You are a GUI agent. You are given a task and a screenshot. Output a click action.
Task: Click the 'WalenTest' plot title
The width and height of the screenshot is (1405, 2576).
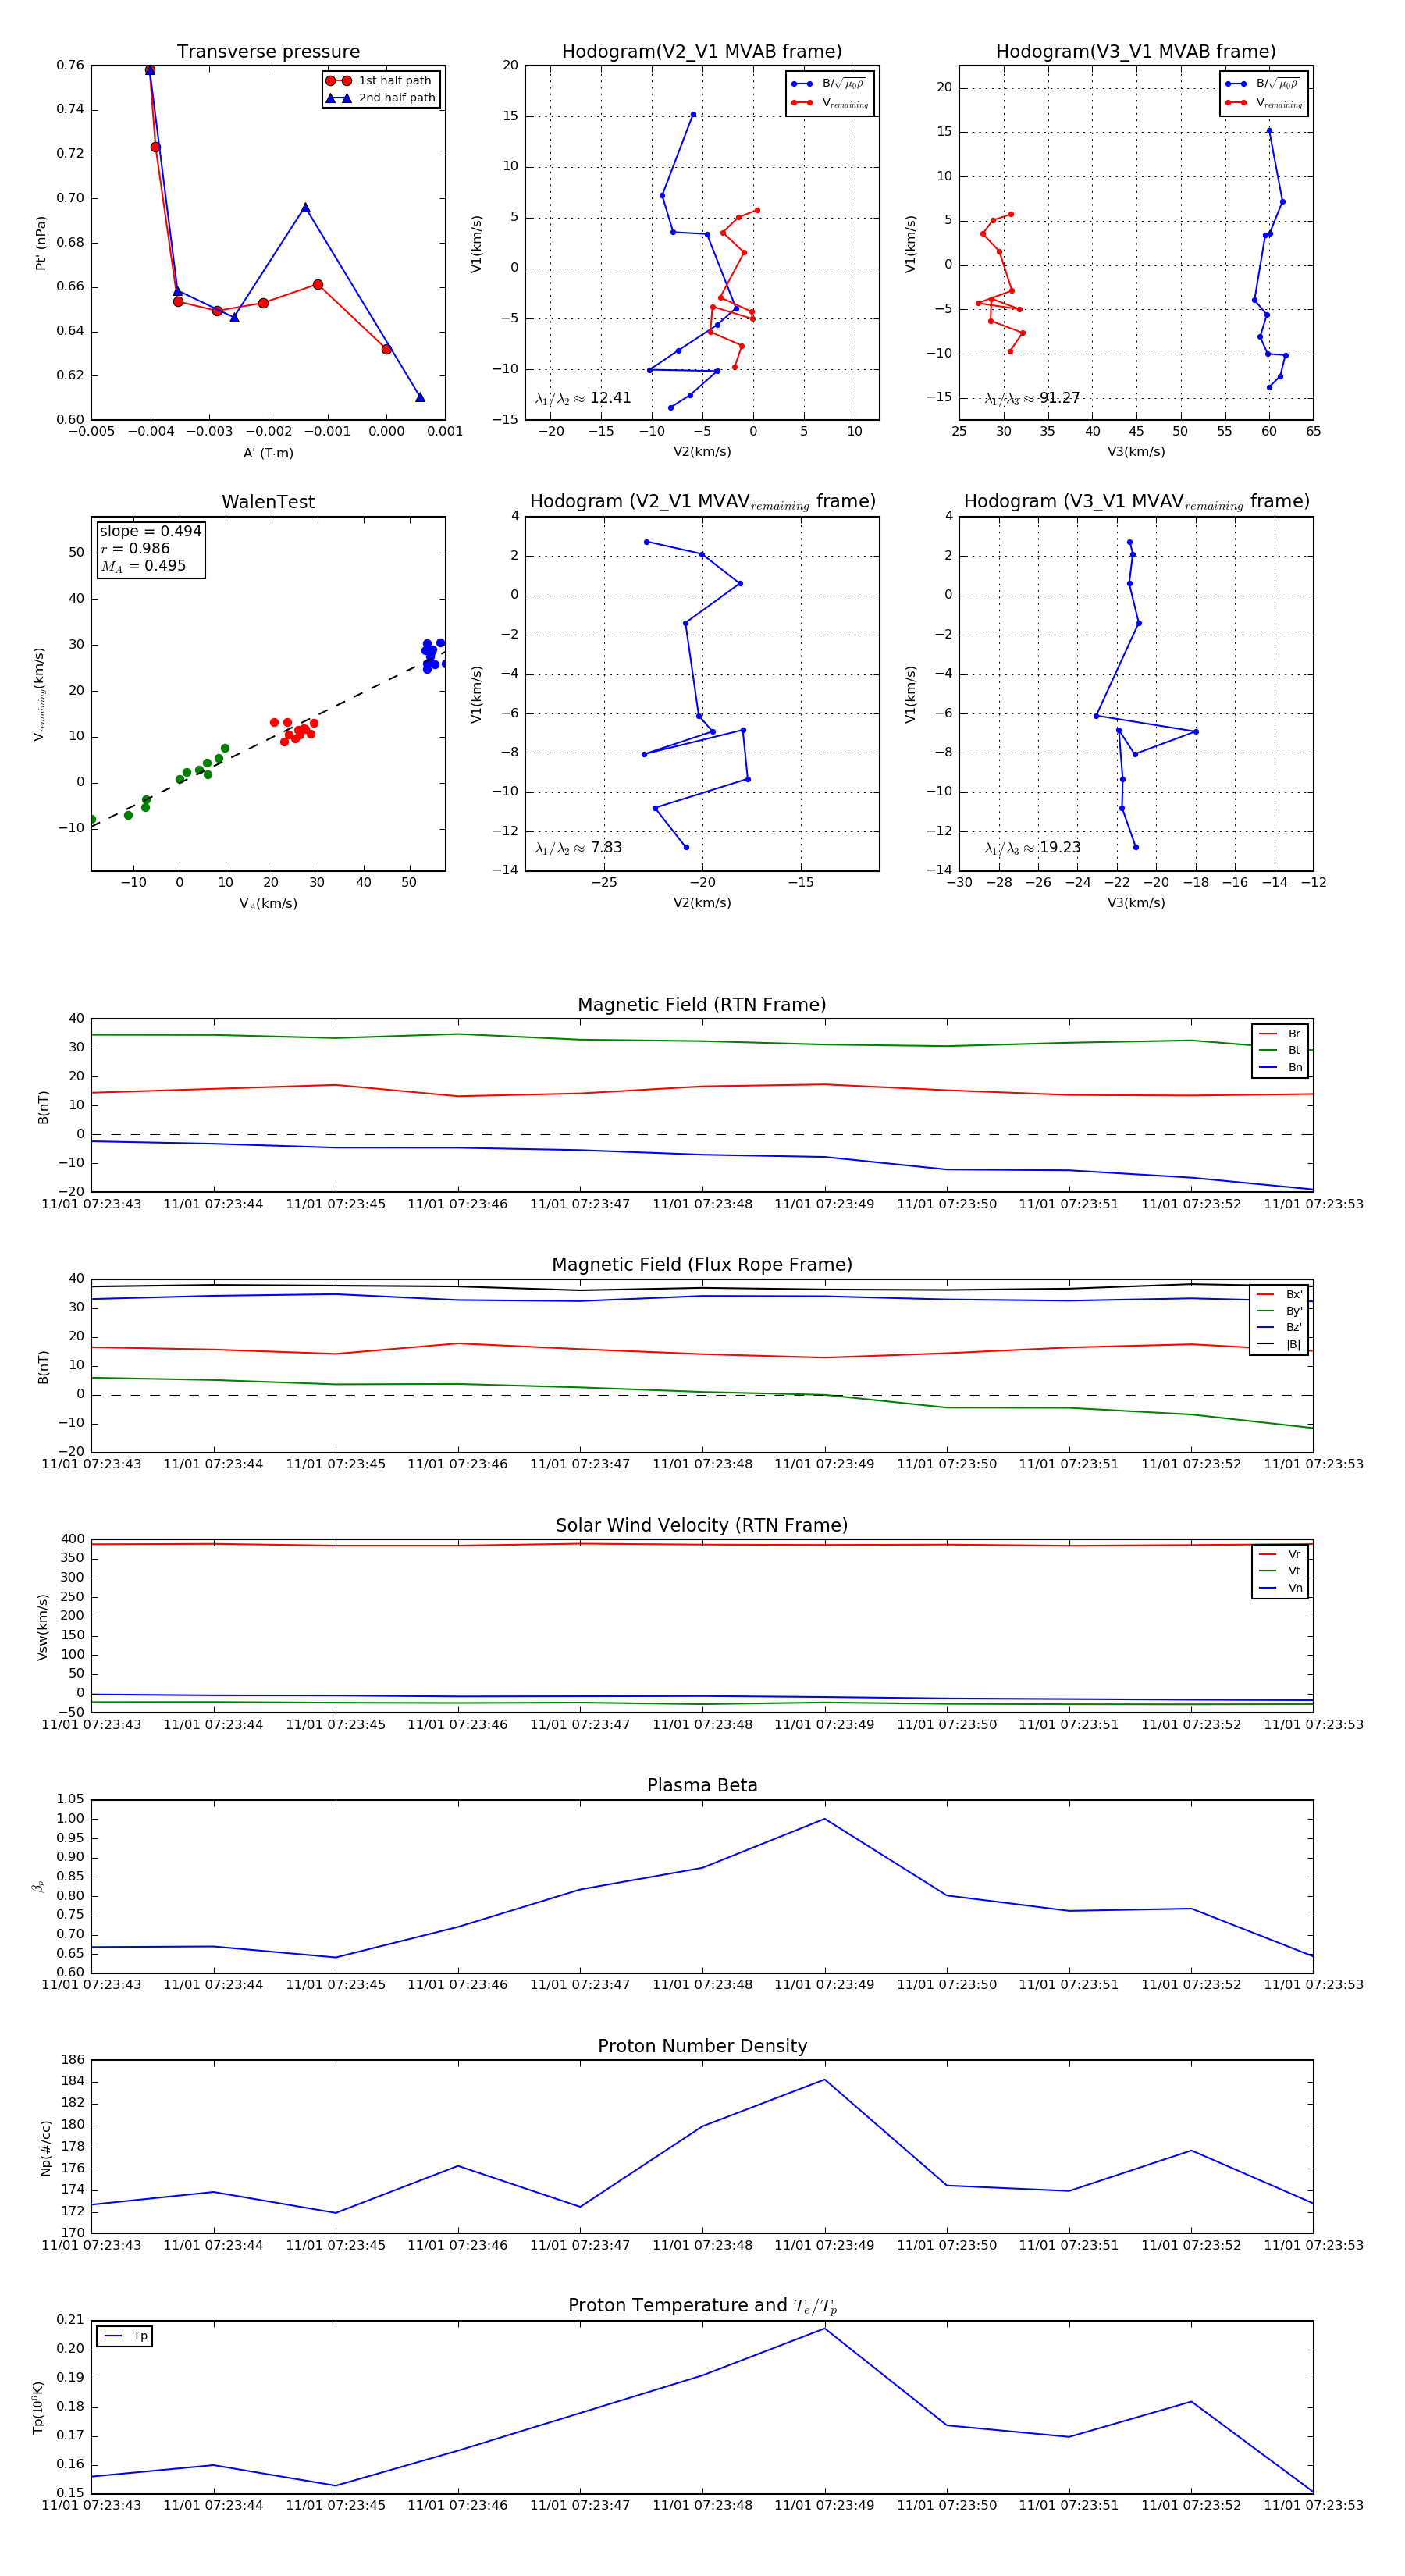[268, 502]
